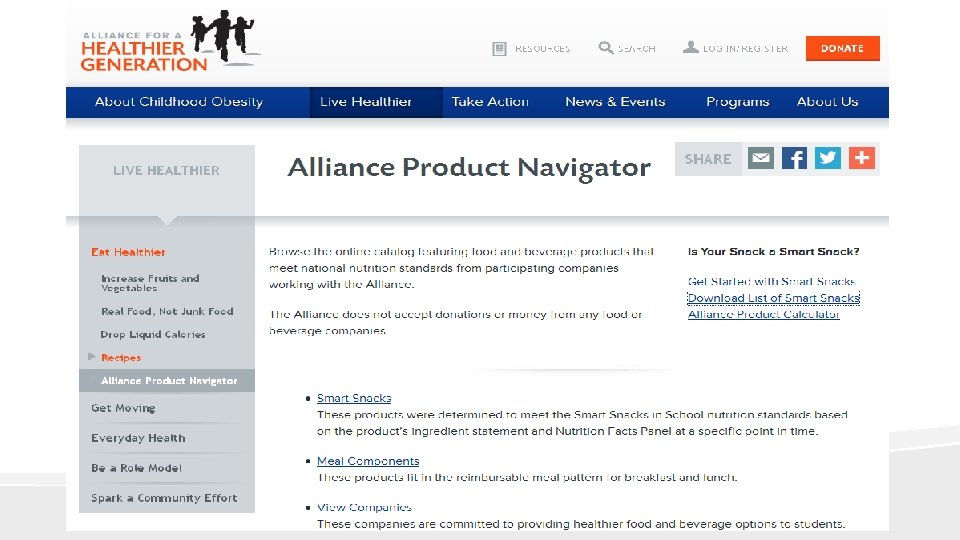Open Spark a Community Effort section
Screen dimensions: 960x540
pyautogui.click(x=163, y=498)
